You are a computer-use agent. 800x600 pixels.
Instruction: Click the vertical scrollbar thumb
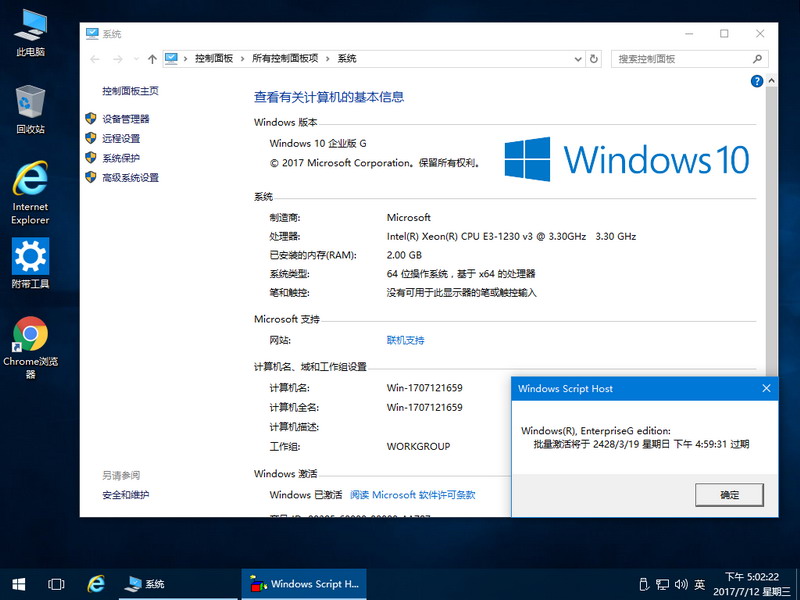coord(771,230)
